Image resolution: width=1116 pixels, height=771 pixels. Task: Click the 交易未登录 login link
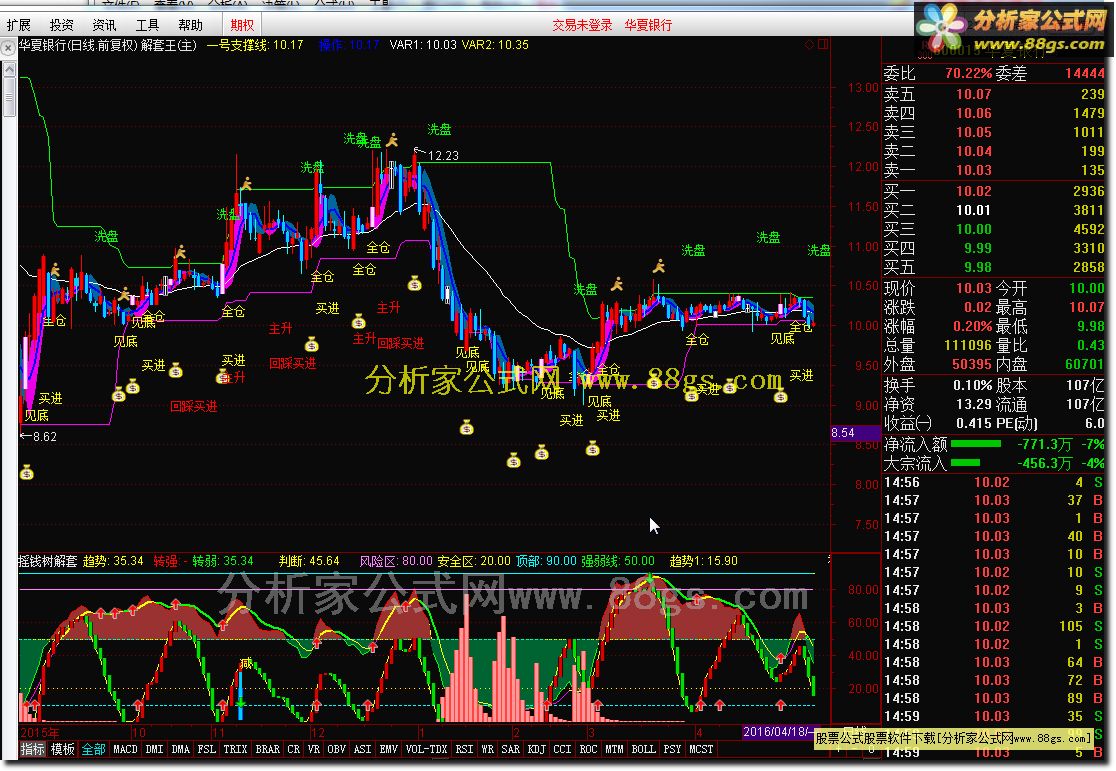click(582, 25)
